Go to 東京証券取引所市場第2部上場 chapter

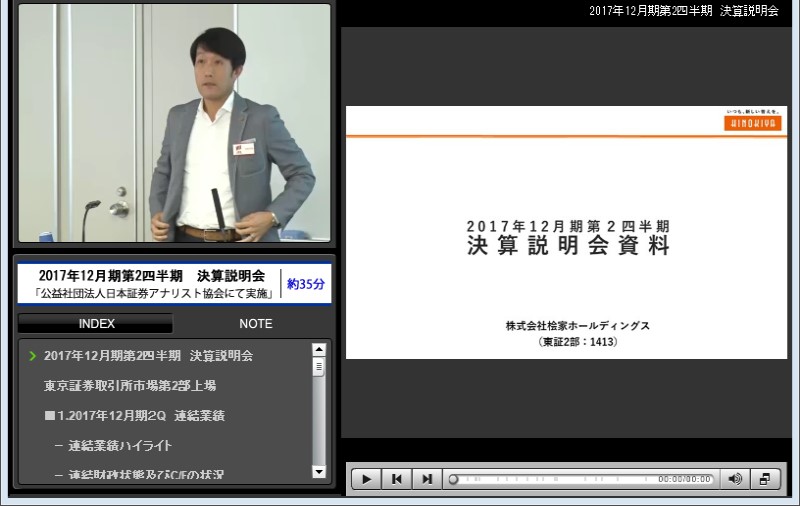point(130,385)
